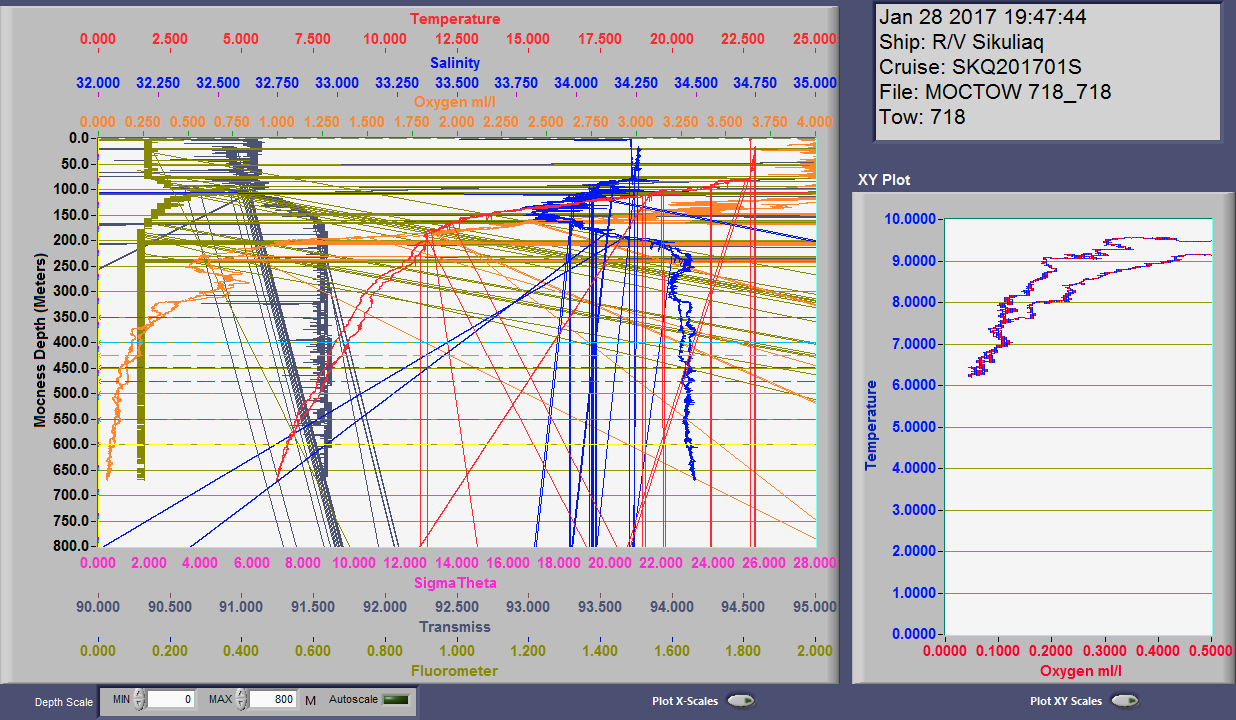Click the Mocness Depth (Meters) axis label

pyautogui.click(x=40, y=341)
